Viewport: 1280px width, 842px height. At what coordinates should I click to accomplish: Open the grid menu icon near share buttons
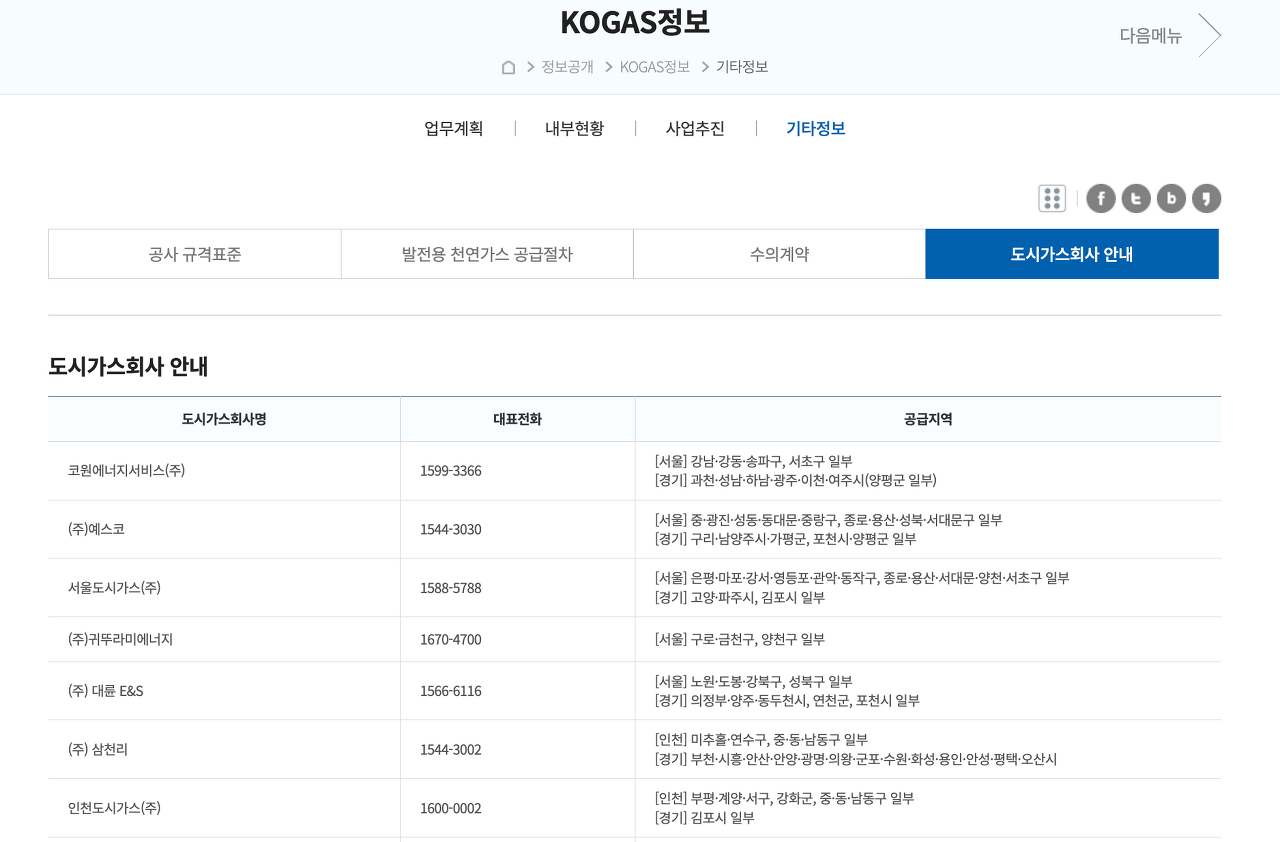(x=1052, y=198)
